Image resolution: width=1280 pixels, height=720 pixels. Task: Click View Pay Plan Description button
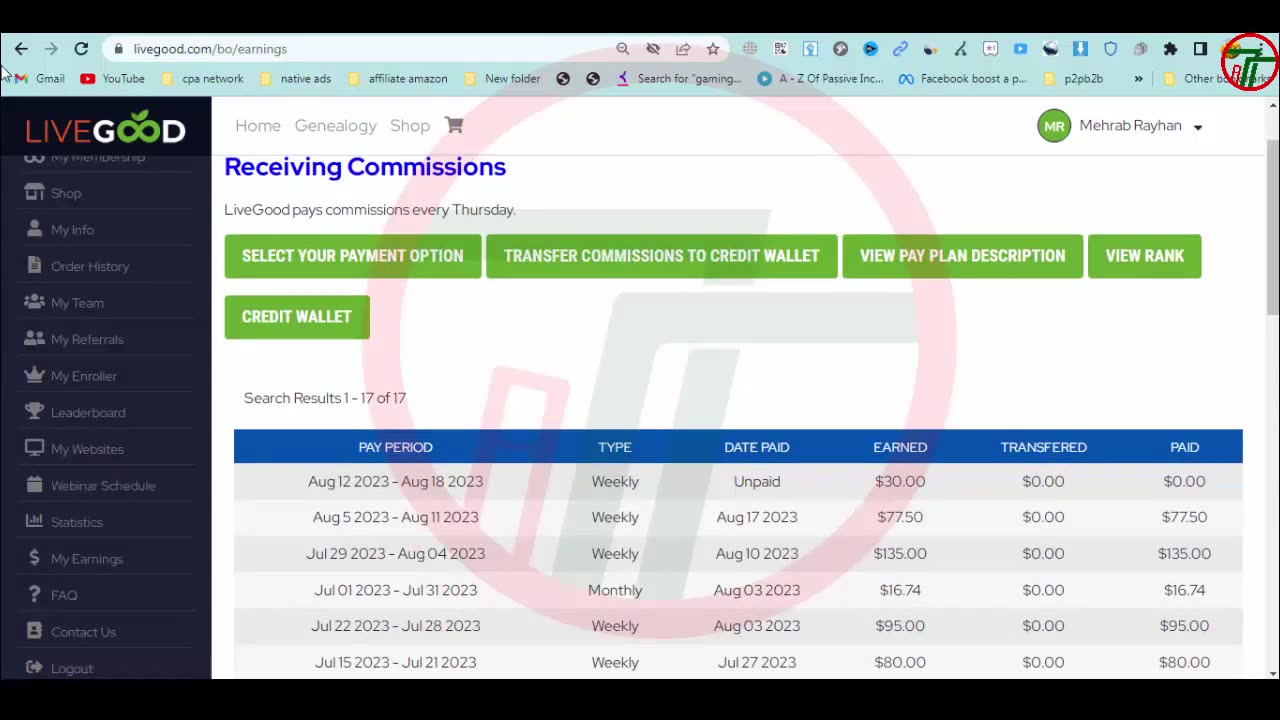pos(963,256)
